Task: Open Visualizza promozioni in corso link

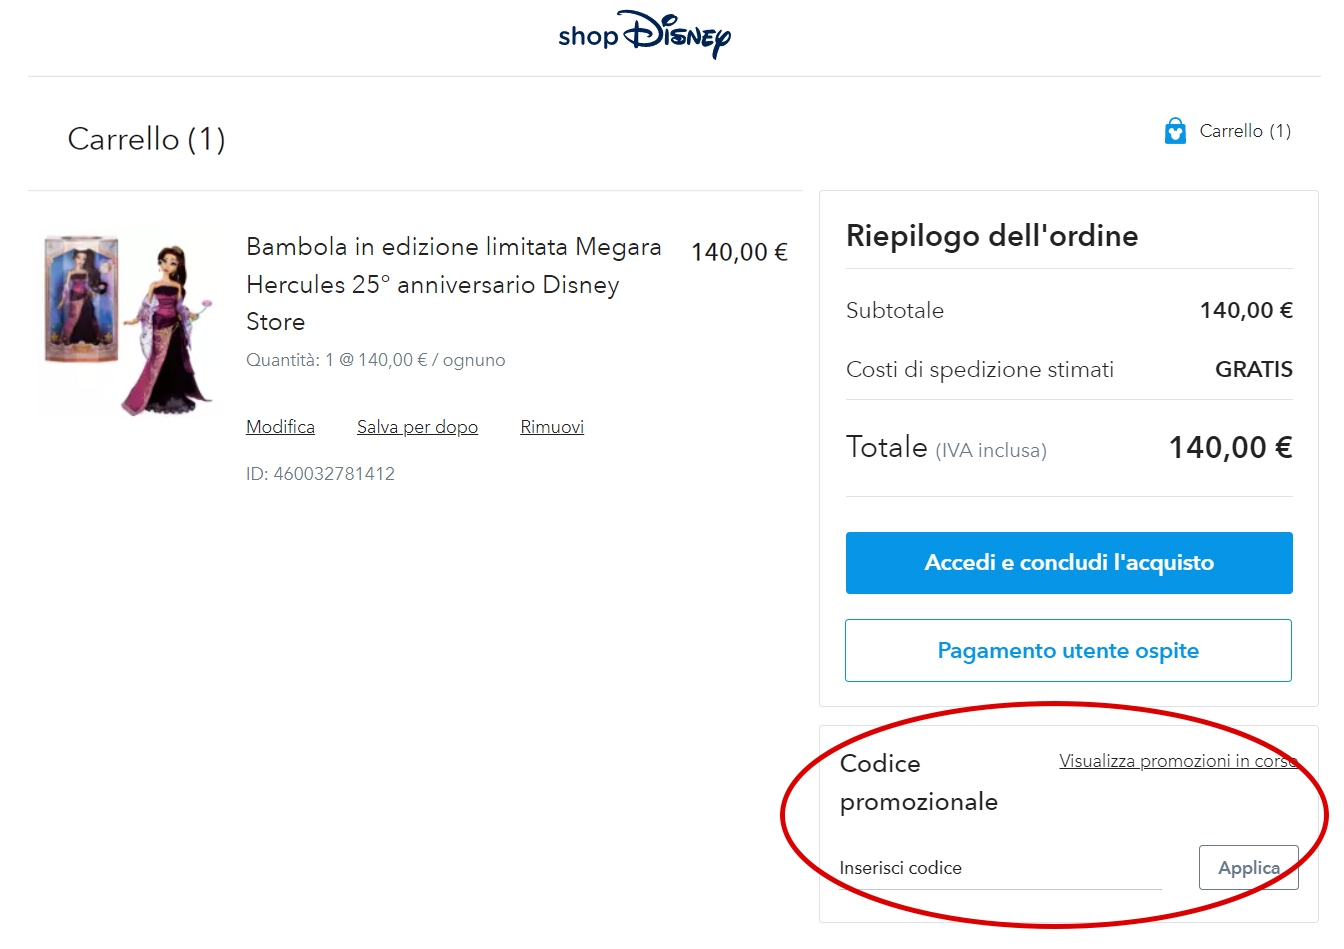Action: [1178, 761]
